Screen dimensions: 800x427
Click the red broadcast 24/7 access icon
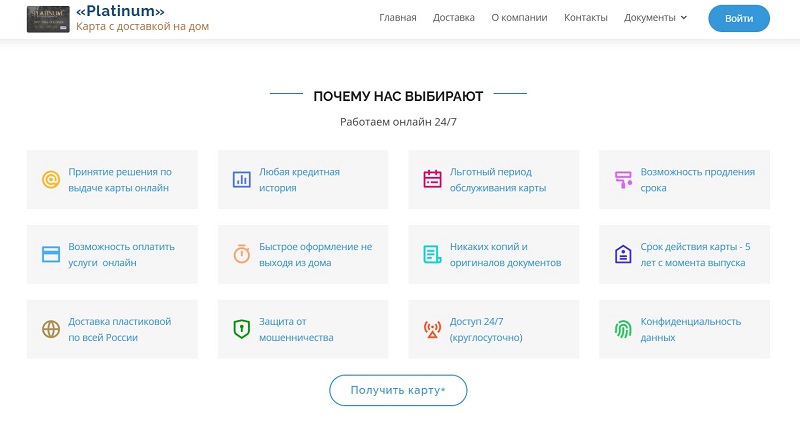432,329
